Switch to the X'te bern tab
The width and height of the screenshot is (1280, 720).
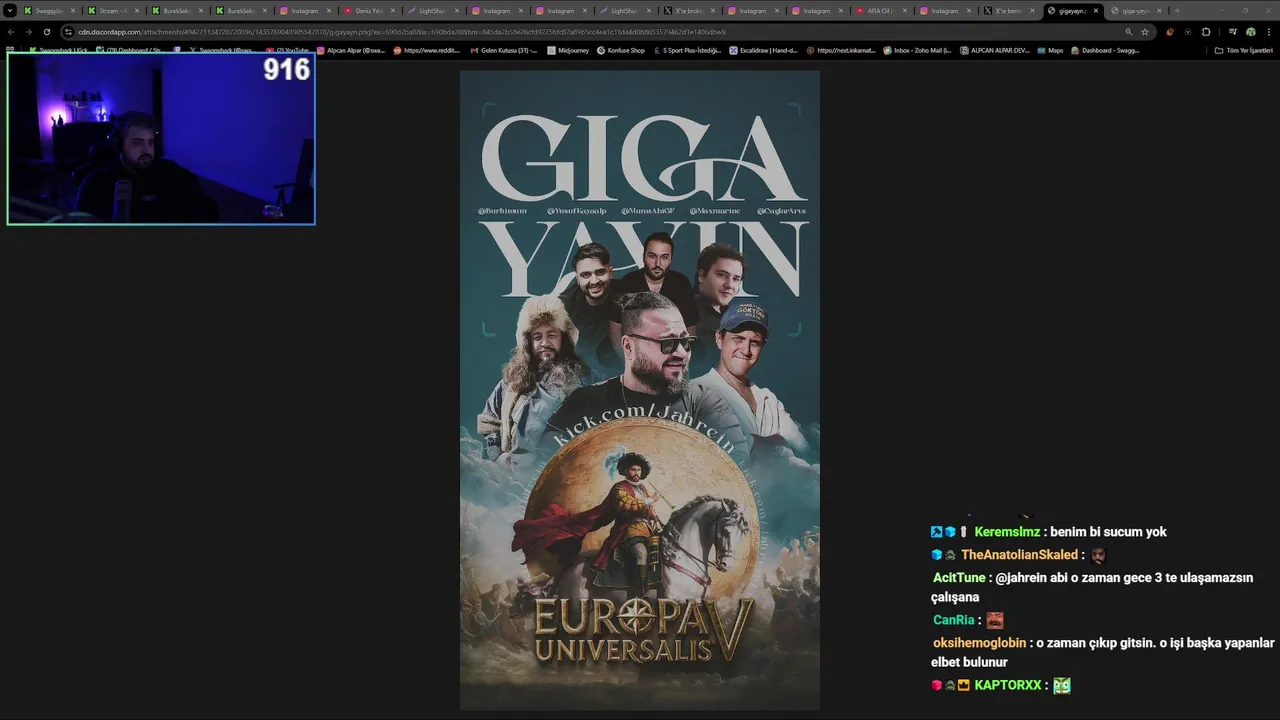(1009, 10)
